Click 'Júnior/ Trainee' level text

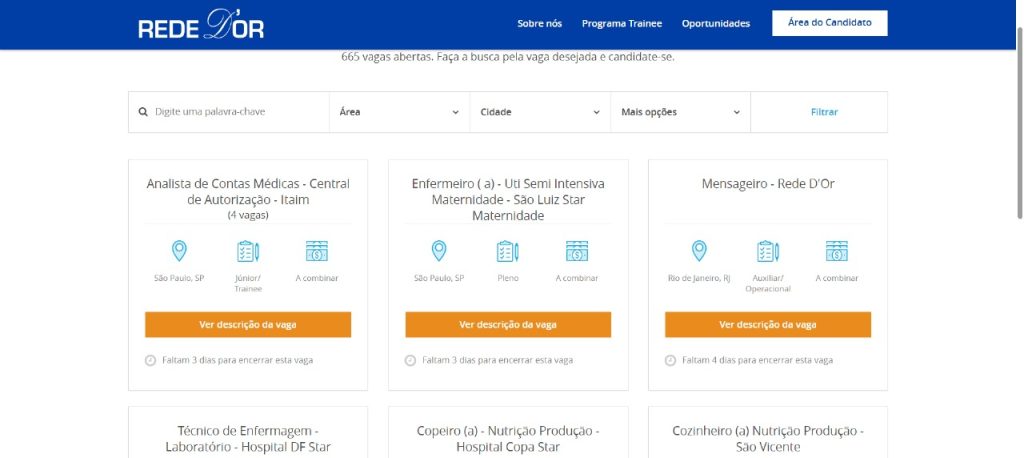tap(248, 284)
